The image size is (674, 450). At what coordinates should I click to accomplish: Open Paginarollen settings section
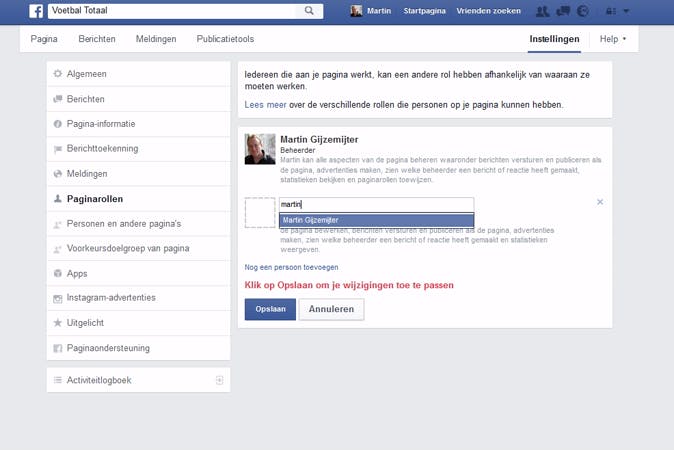click(x=138, y=199)
